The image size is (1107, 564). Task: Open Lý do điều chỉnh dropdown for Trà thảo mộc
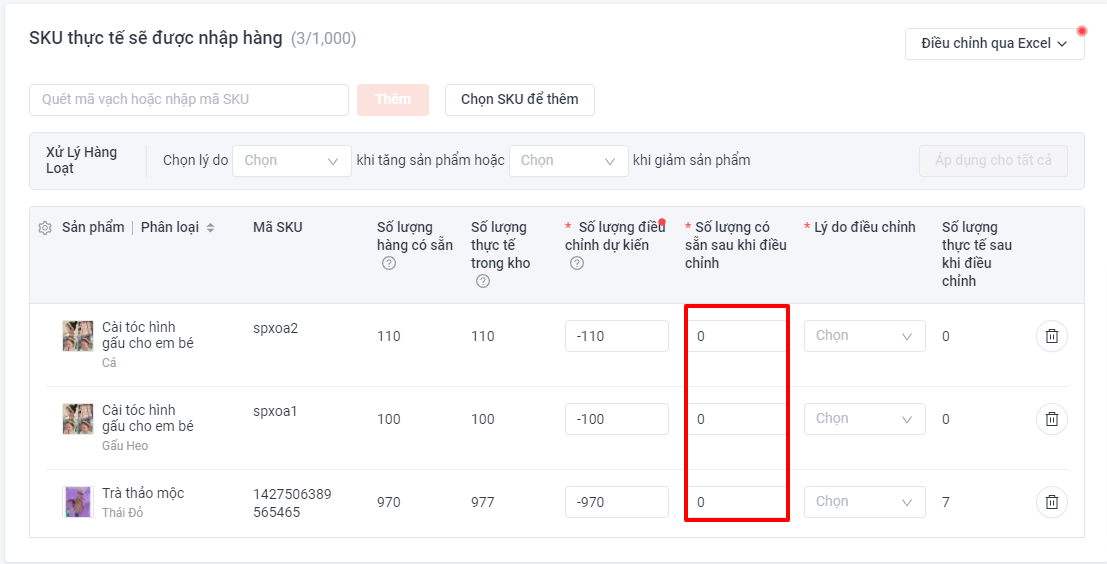865,502
